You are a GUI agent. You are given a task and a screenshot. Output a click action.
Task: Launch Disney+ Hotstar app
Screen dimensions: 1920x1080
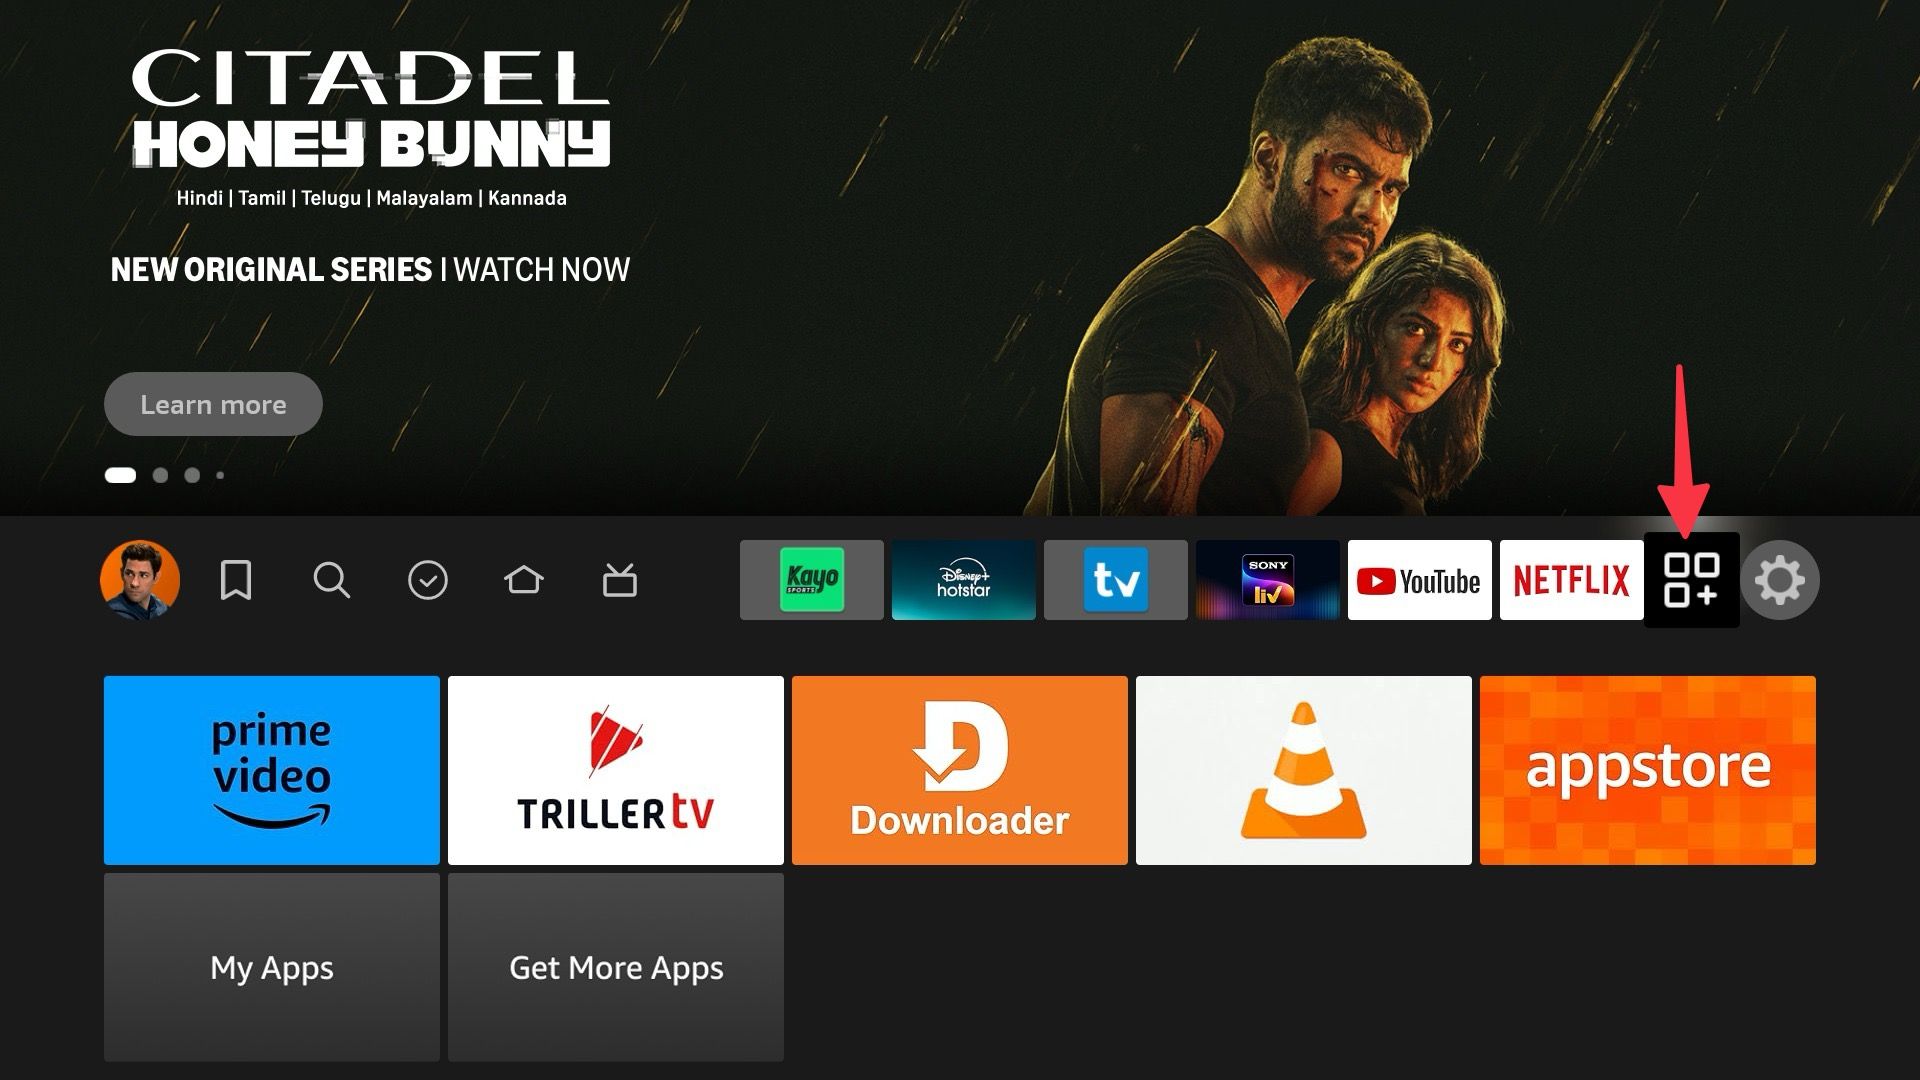click(961, 579)
